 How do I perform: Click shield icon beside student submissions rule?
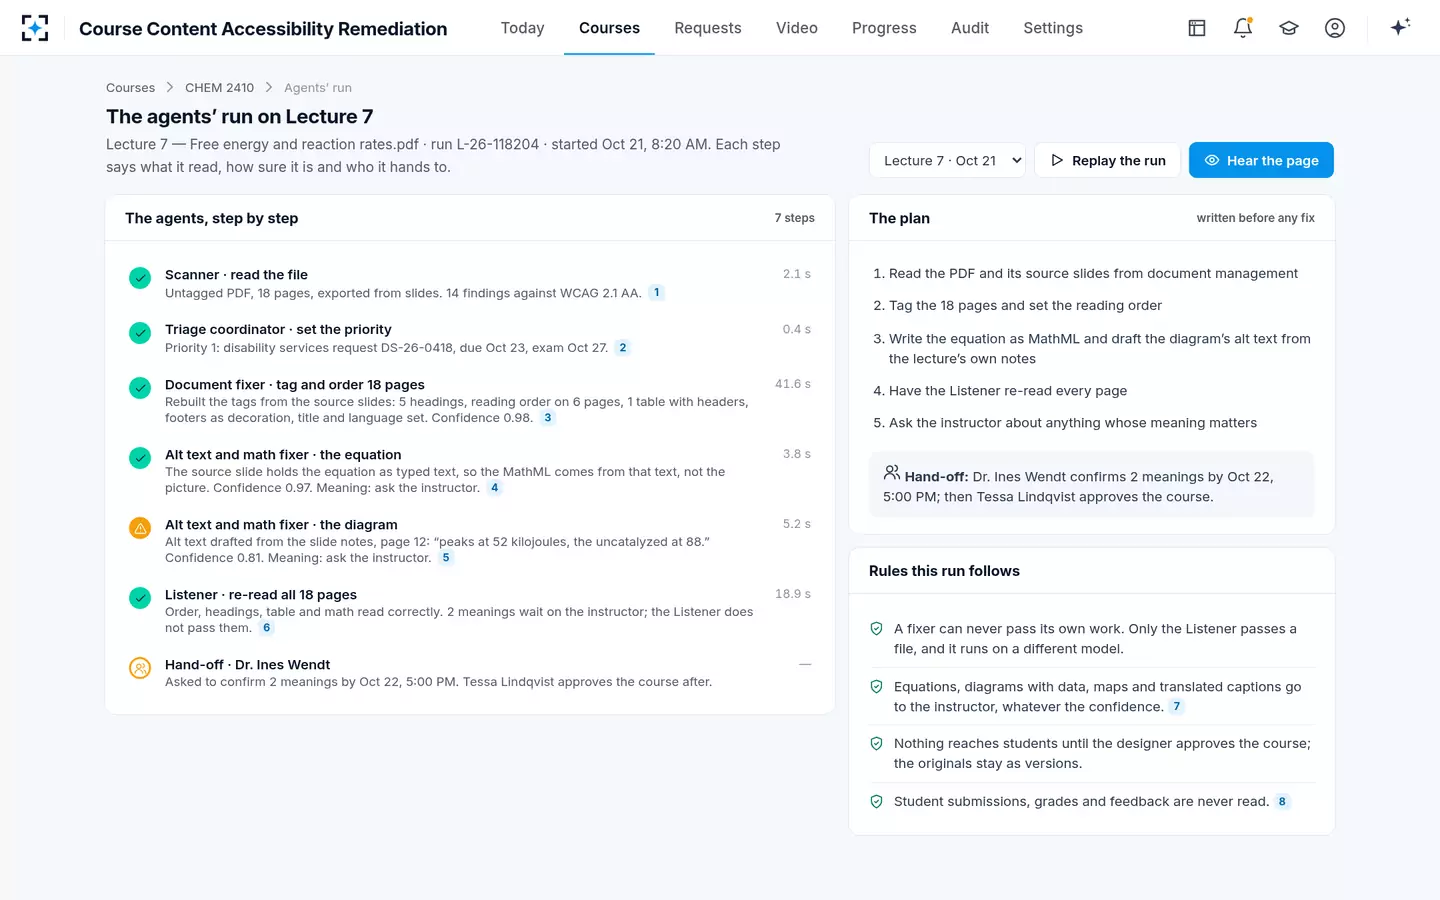click(x=876, y=802)
